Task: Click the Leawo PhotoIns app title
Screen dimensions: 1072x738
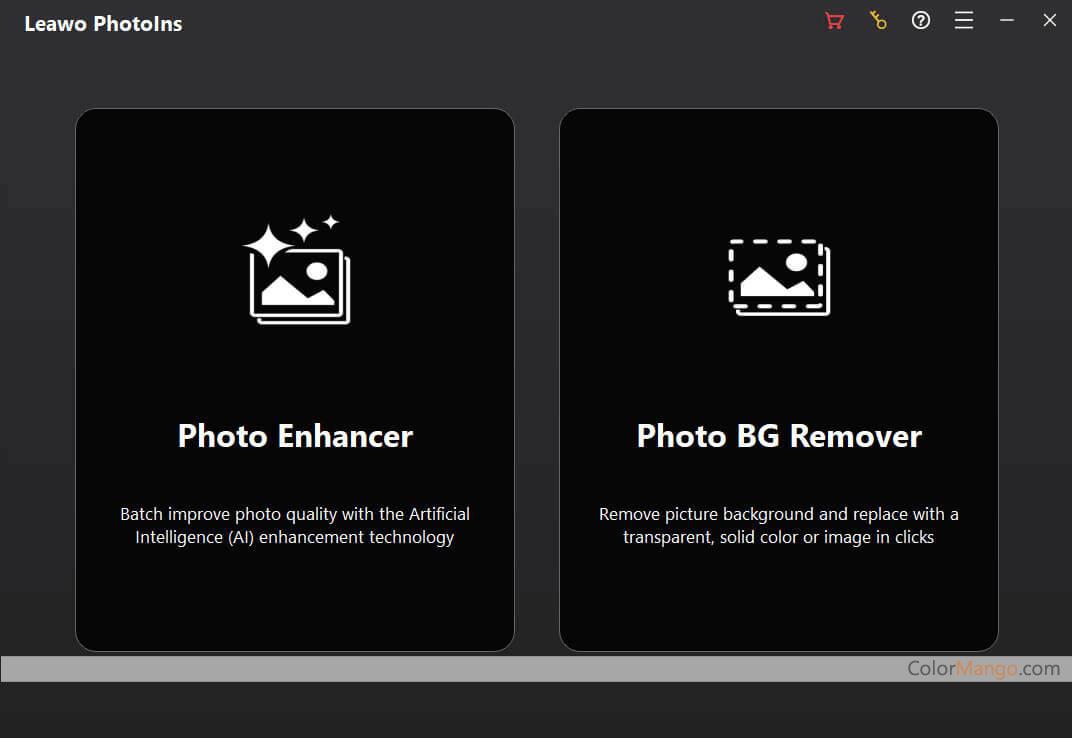Action: (103, 24)
